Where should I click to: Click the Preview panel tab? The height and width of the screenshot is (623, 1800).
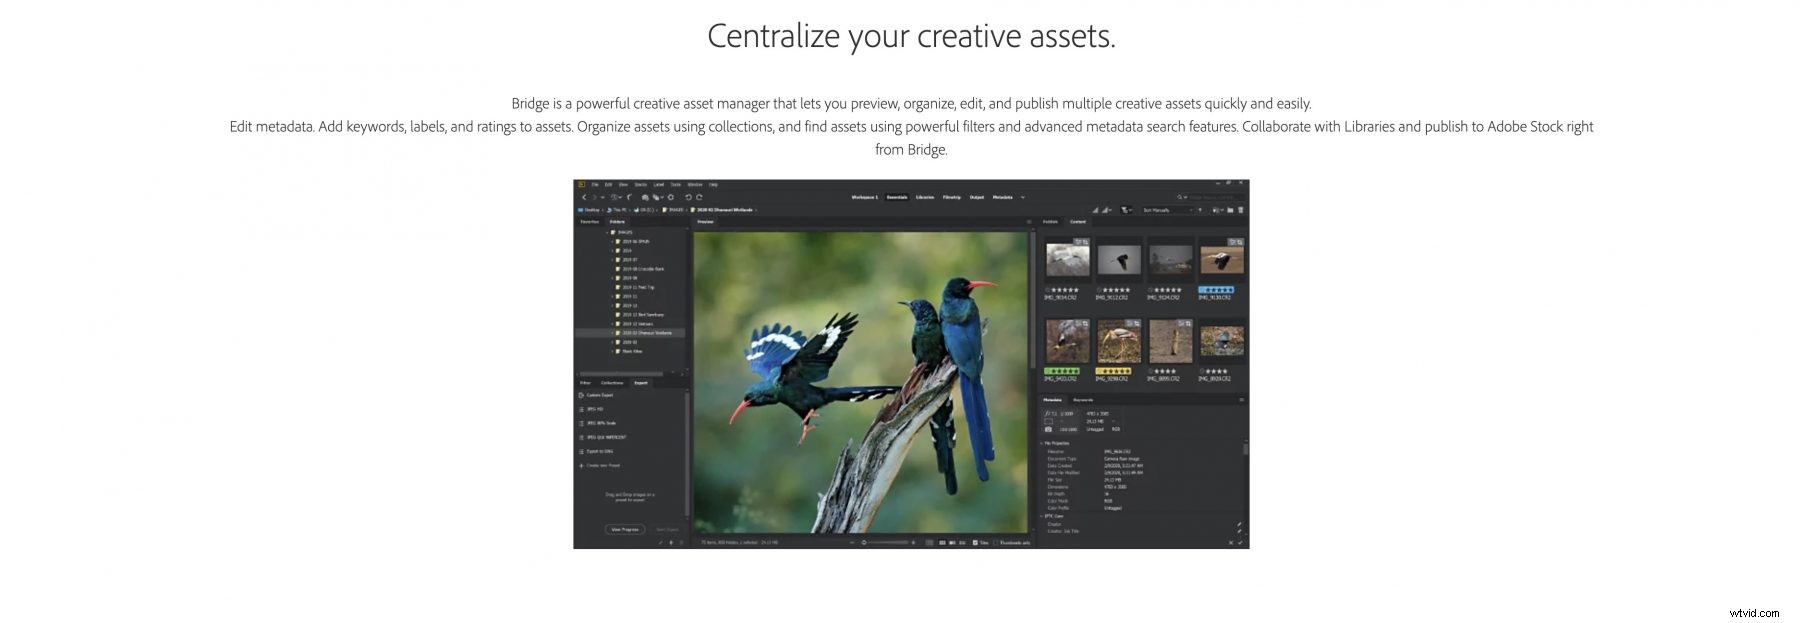click(705, 222)
